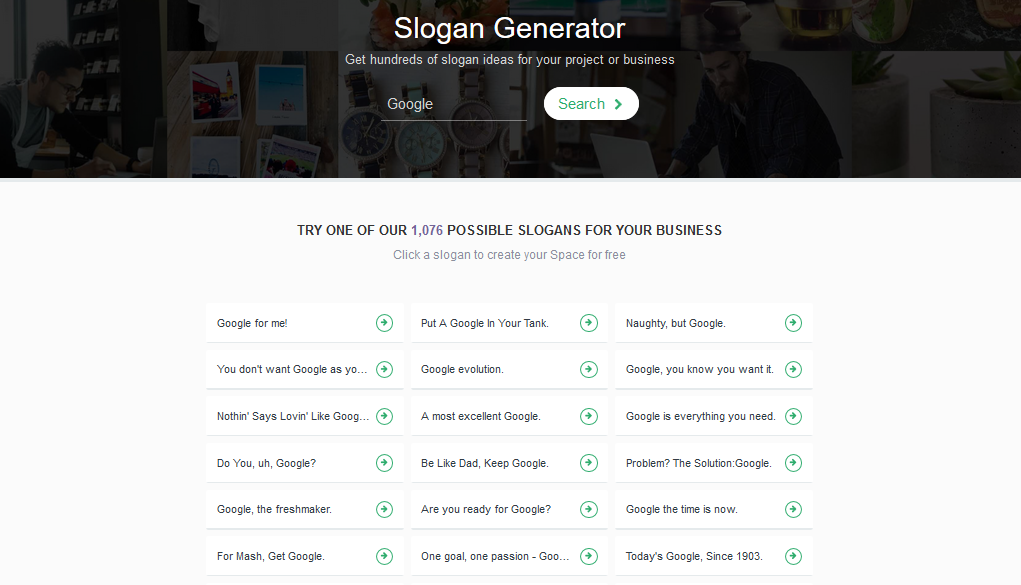
Task: Select slogan "Nothin' Says Lovin' Like Goog..."
Action: coord(305,416)
